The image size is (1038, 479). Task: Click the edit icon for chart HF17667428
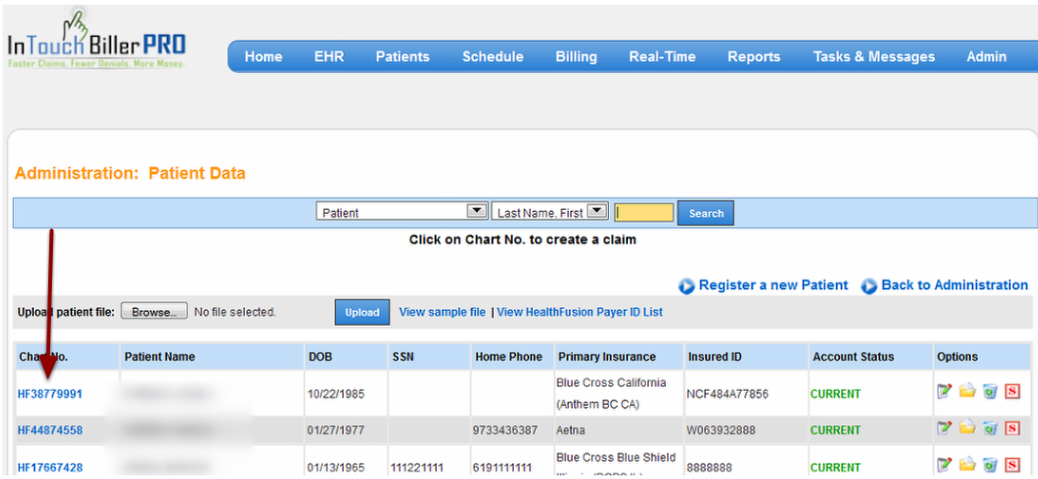[944, 465]
